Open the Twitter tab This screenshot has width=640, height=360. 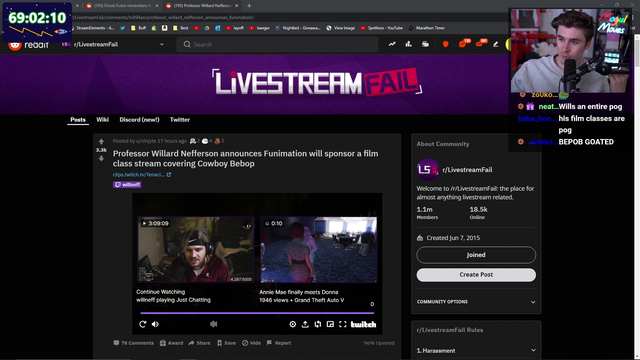180,120
